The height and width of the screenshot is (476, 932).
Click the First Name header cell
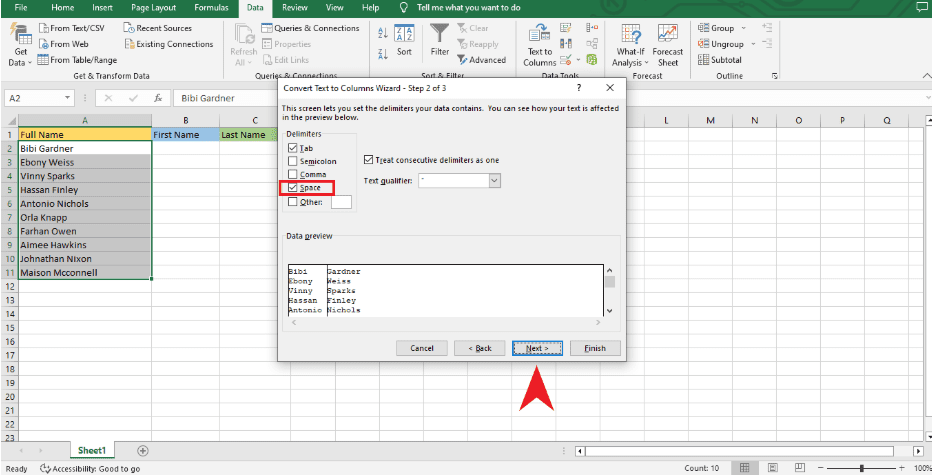185,135
